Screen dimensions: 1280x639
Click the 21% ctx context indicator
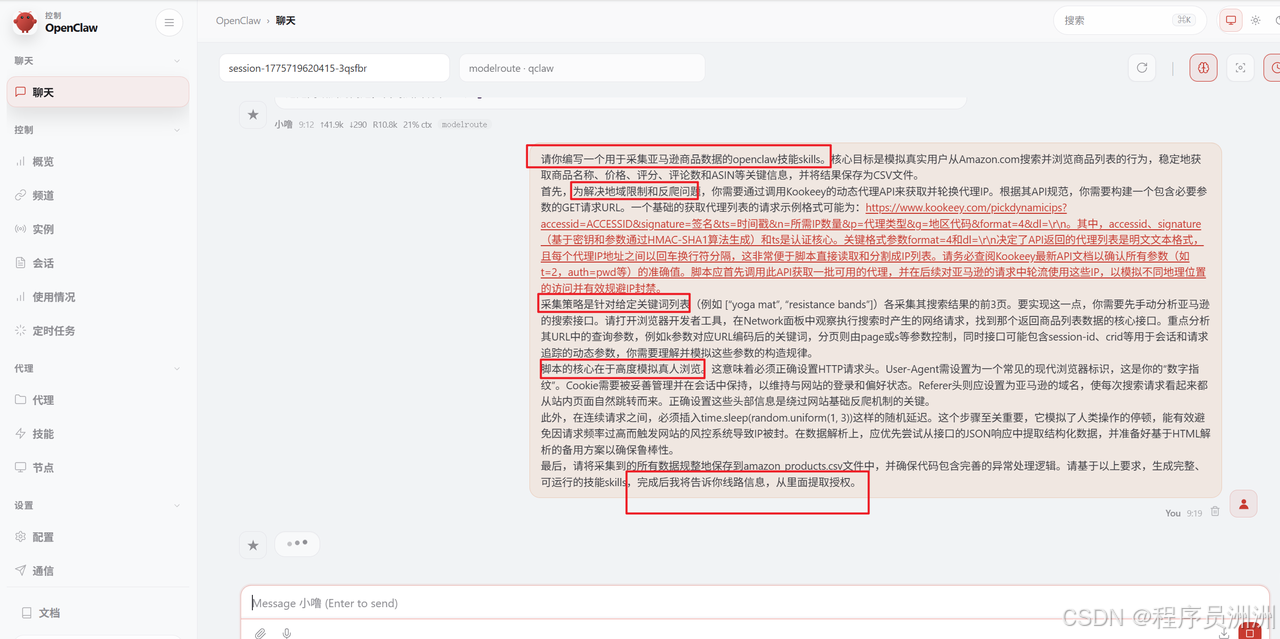418,125
